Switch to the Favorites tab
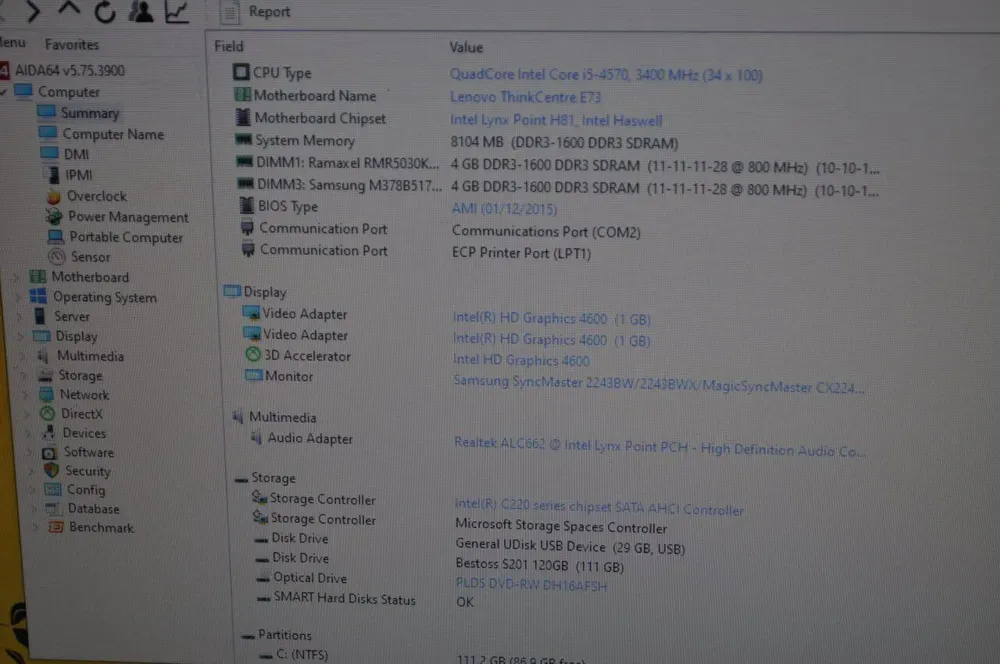This screenshot has height=664, width=1000. 72,44
